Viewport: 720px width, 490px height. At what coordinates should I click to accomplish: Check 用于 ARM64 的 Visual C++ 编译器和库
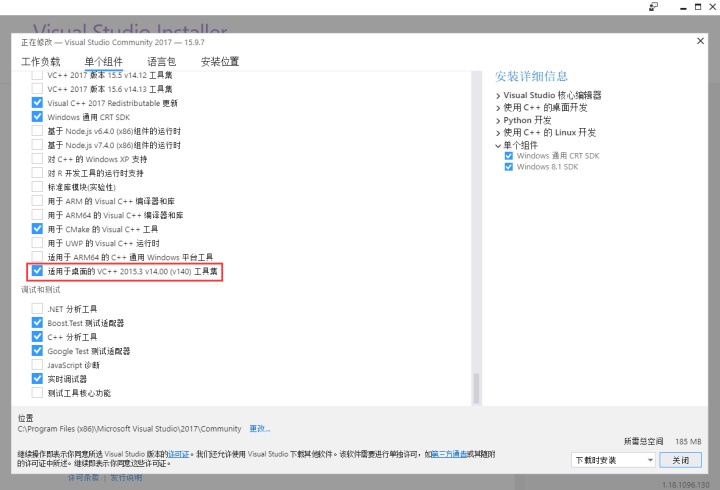pyautogui.click(x=37, y=215)
